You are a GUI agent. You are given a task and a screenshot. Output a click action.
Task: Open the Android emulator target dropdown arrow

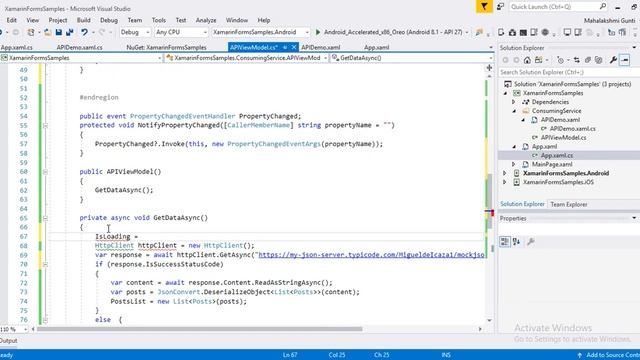click(x=467, y=32)
